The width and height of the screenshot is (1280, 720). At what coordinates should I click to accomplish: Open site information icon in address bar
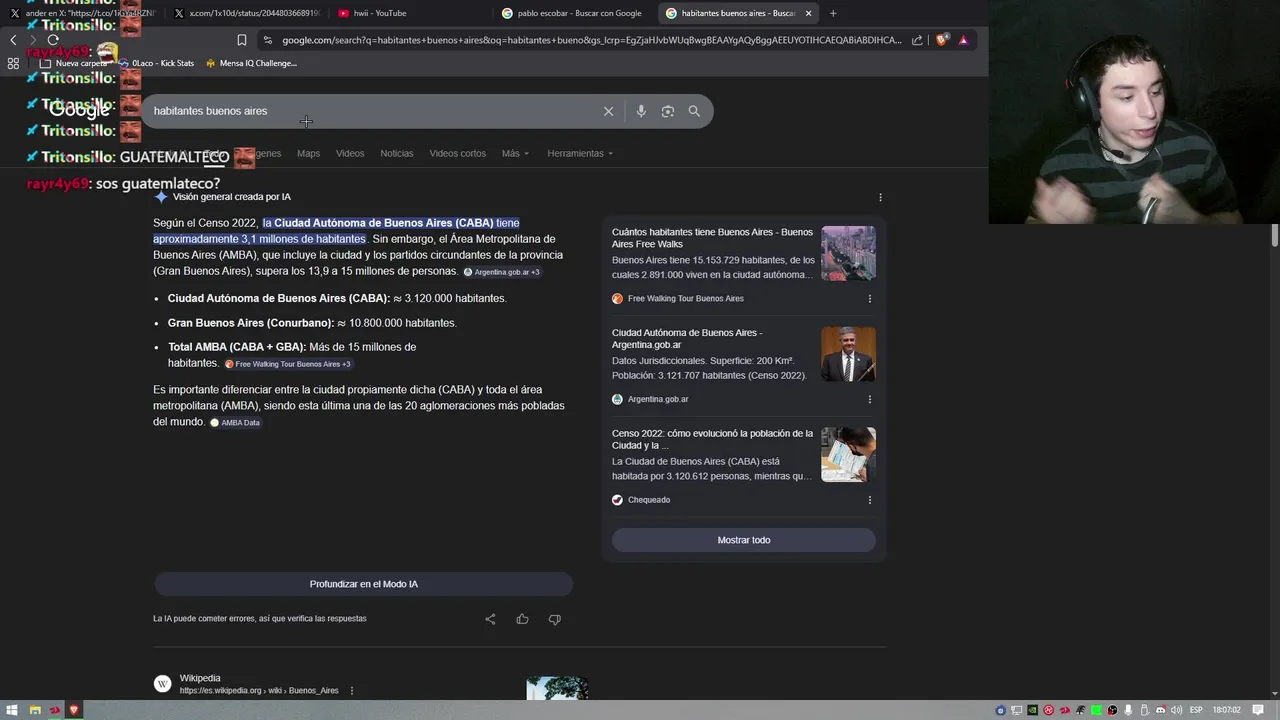267,40
